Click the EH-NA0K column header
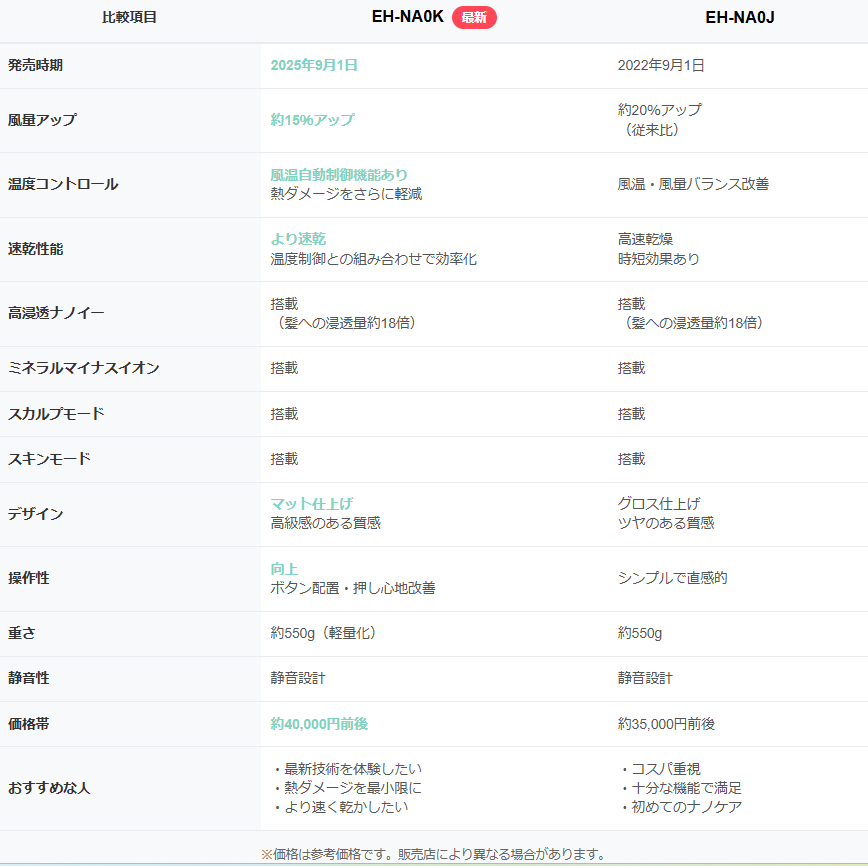This screenshot has height=866, width=868. pos(407,17)
